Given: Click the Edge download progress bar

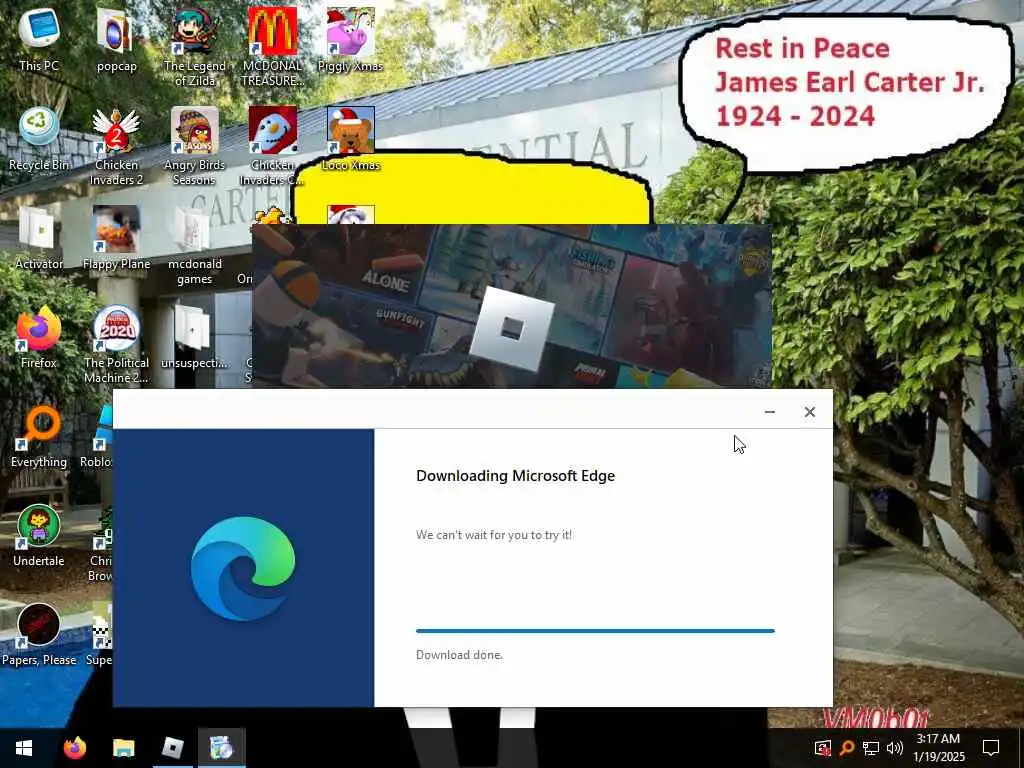Looking at the screenshot, I should (x=595, y=631).
